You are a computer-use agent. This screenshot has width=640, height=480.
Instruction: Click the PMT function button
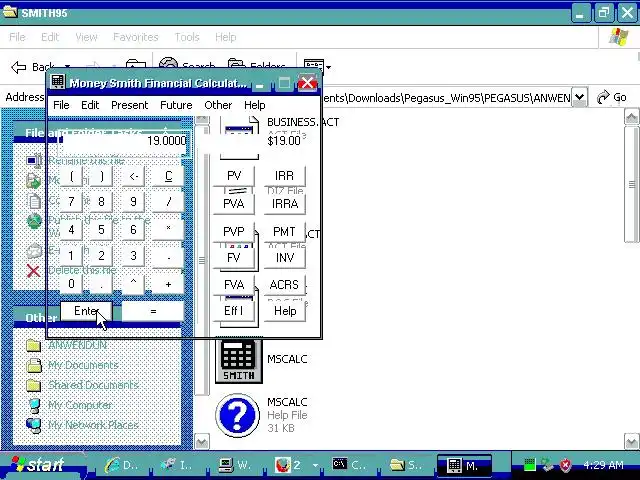[284, 231]
